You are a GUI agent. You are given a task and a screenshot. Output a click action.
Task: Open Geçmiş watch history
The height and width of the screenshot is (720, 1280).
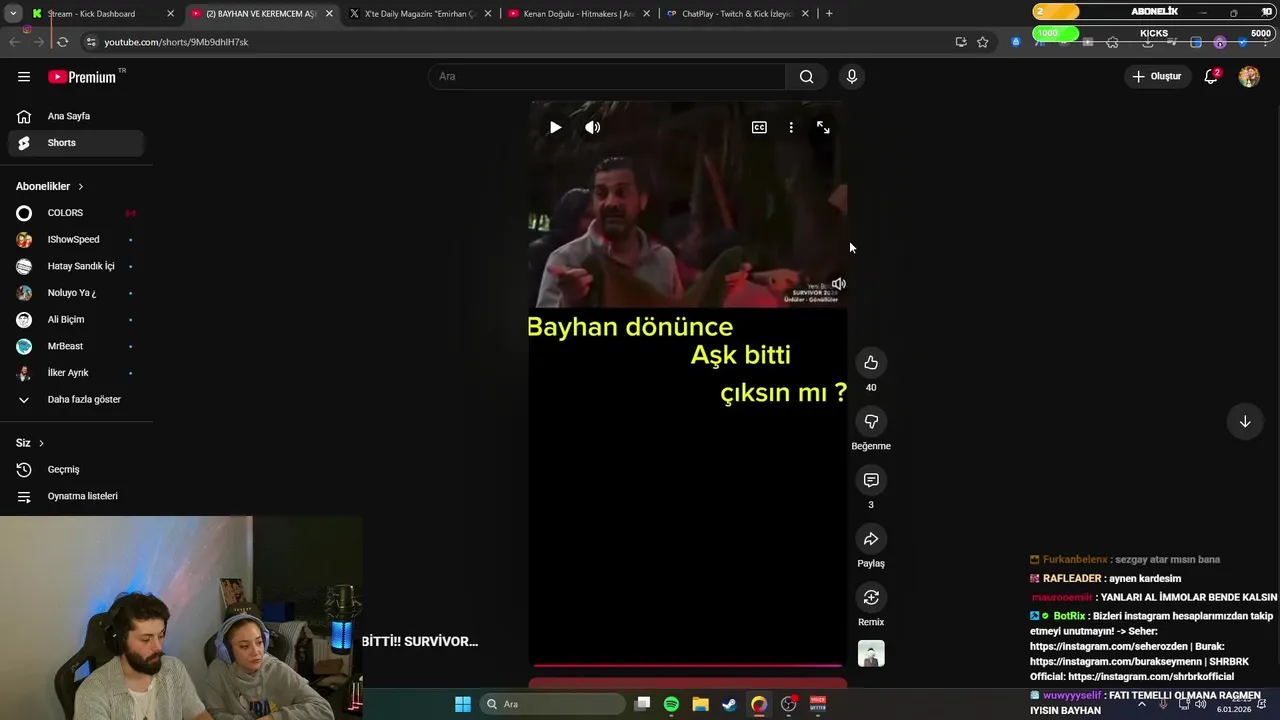click(x=76, y=470)
